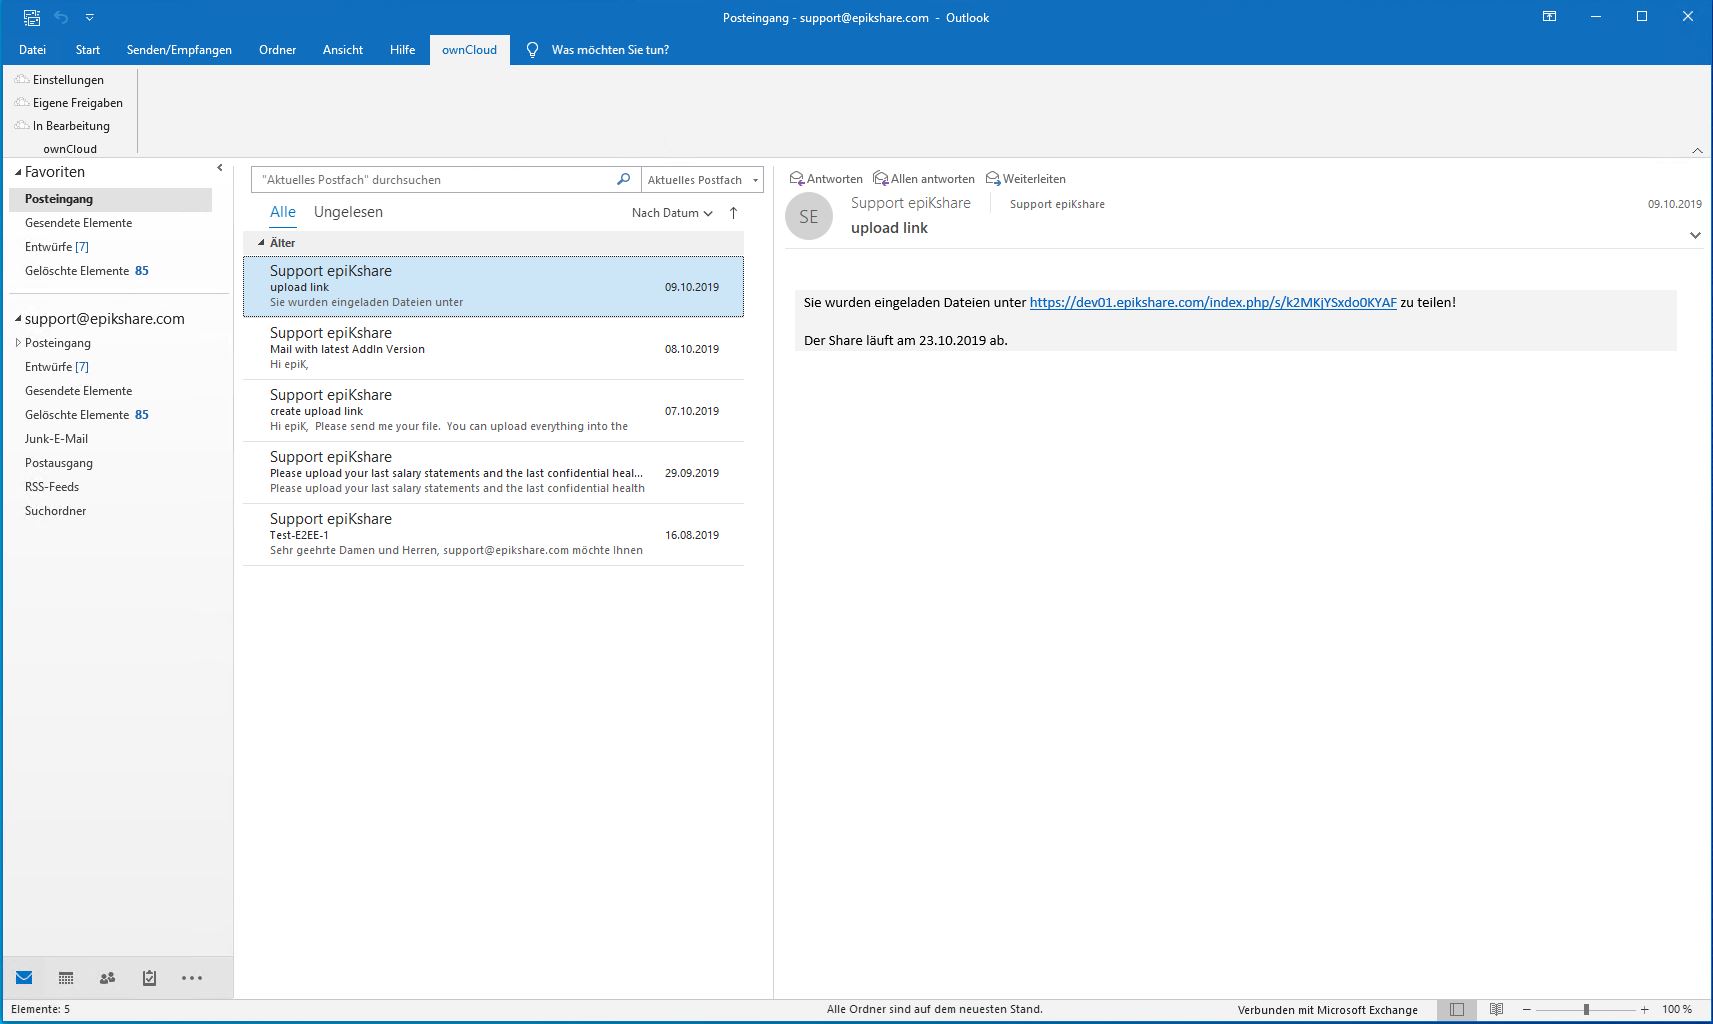The height and width of the screenshot is (1024, 1713).
Task: Click the 100 % zoom level
Action: click(1677, 1010)
